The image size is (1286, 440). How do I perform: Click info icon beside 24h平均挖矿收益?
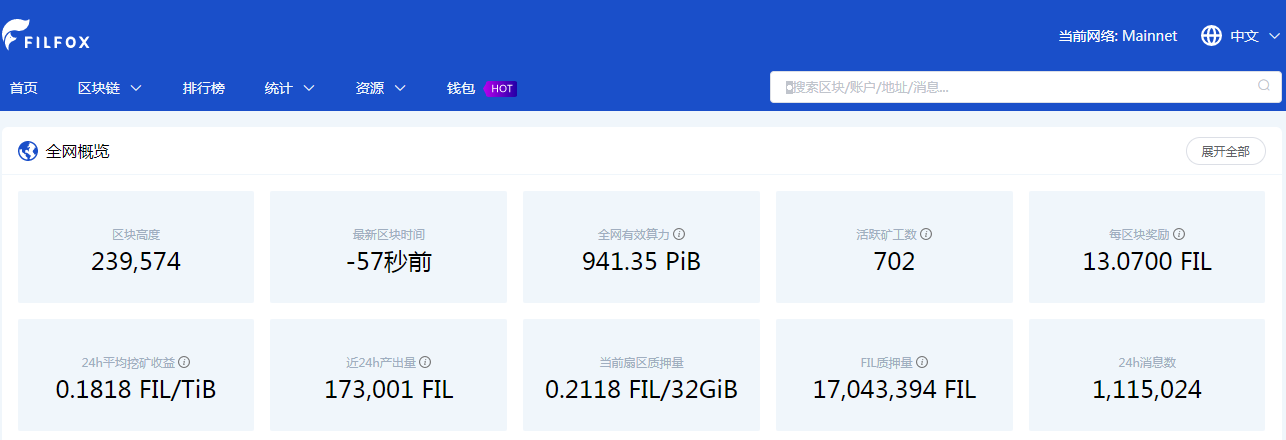(x=184, y=362)
